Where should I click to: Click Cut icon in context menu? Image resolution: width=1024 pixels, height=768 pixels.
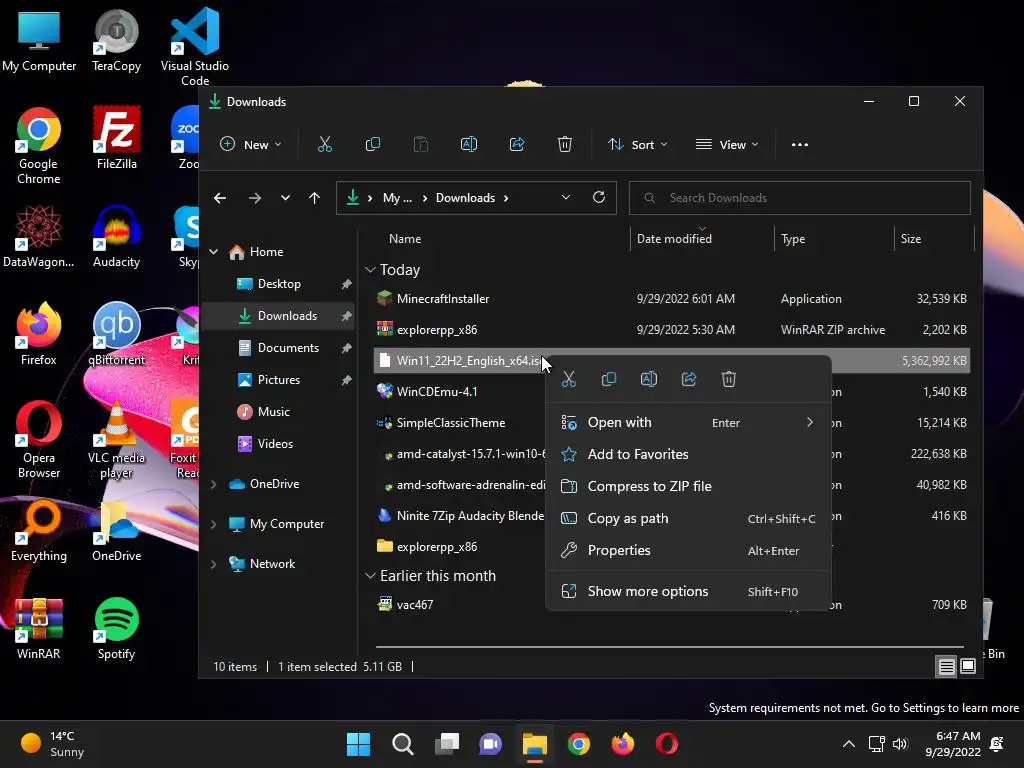(x=569, y=379)
